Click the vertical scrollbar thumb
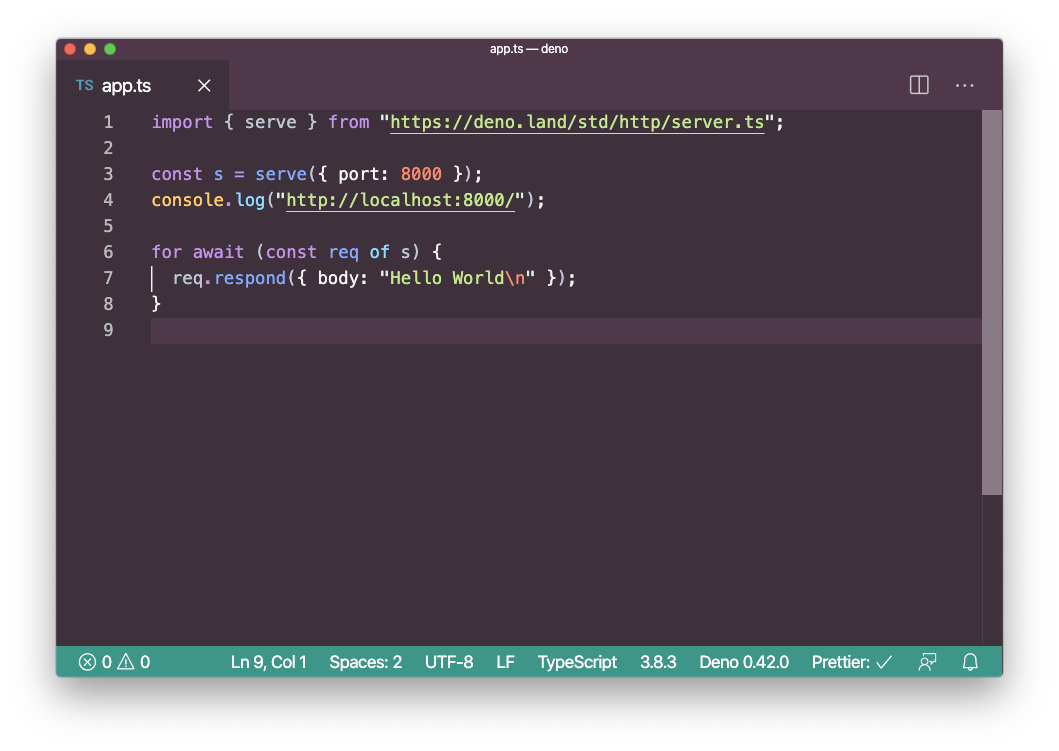This screenshot has height=751, width=1059. point(991,302)
